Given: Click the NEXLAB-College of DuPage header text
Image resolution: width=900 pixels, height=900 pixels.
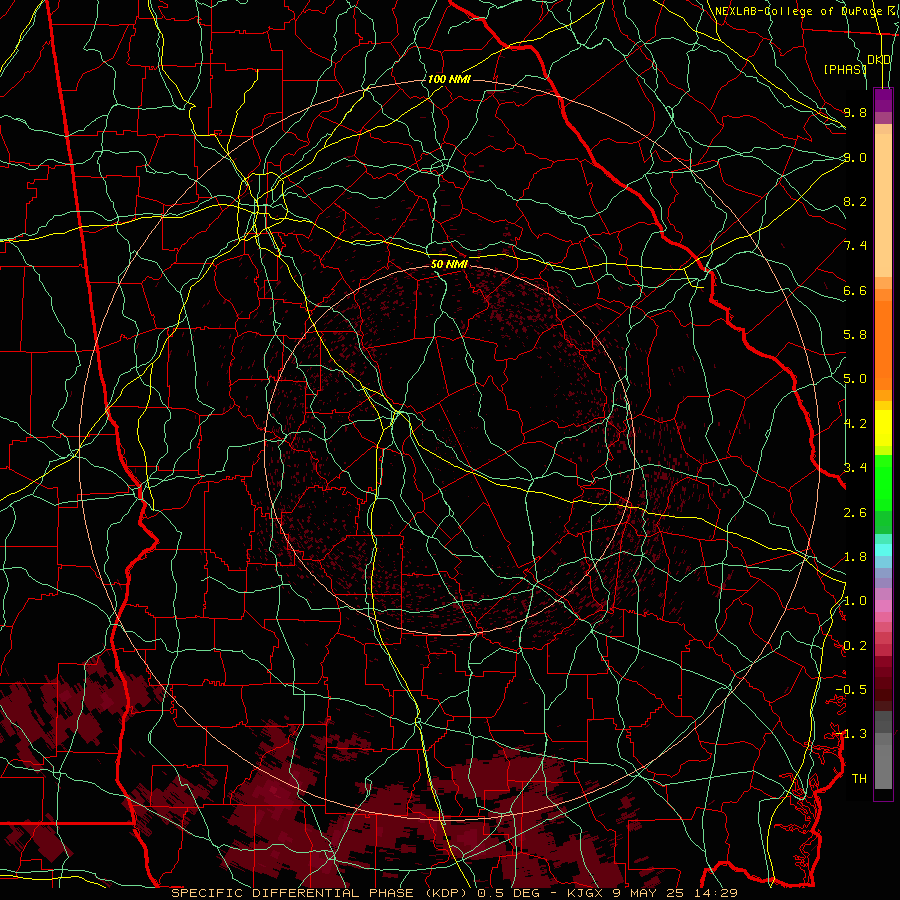Looking at the screenshot, I should pos(798,11).
